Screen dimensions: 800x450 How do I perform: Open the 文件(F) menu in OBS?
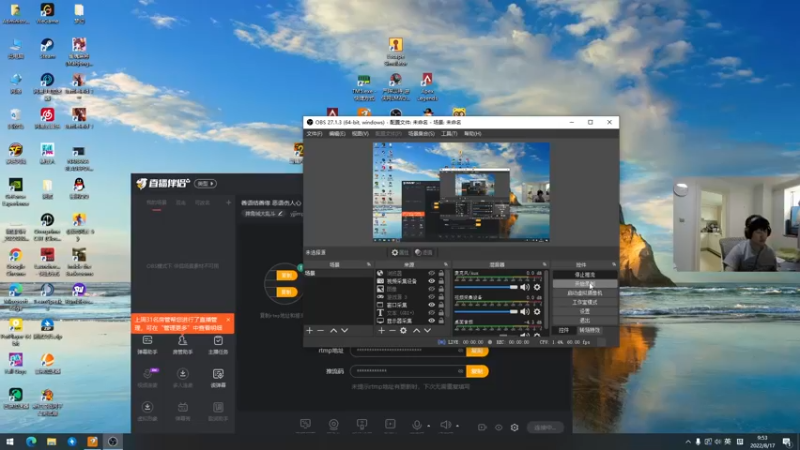point(314,134)
